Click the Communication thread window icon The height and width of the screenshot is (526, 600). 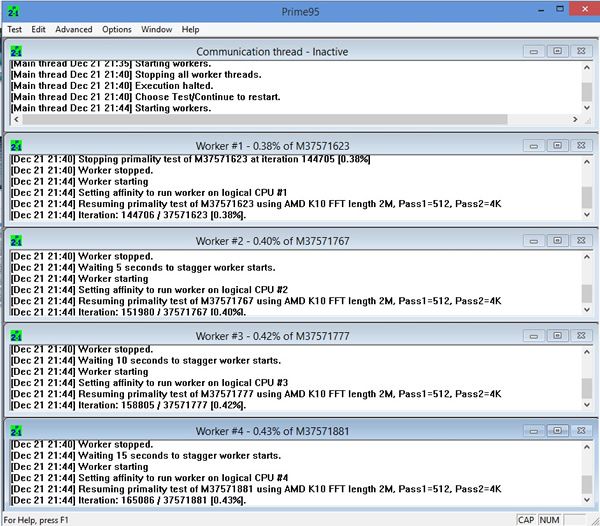16,51
